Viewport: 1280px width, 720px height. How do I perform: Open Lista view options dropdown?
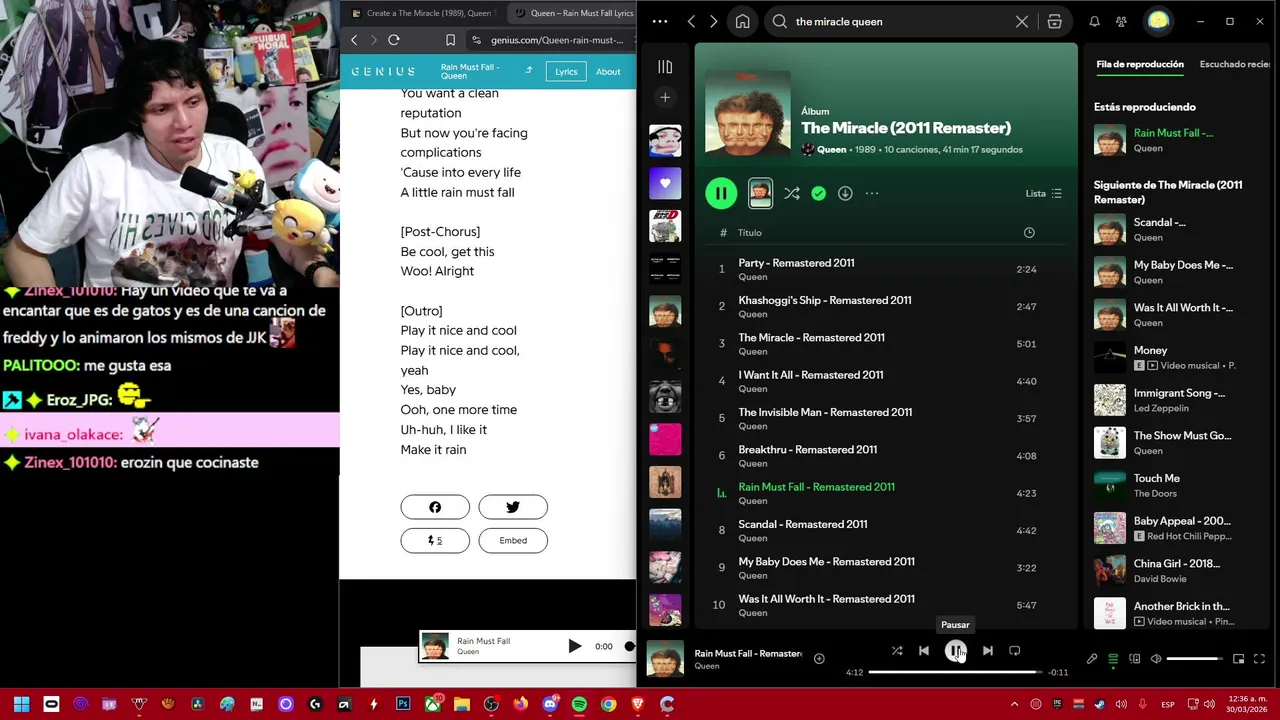[x=1044, y=193]
